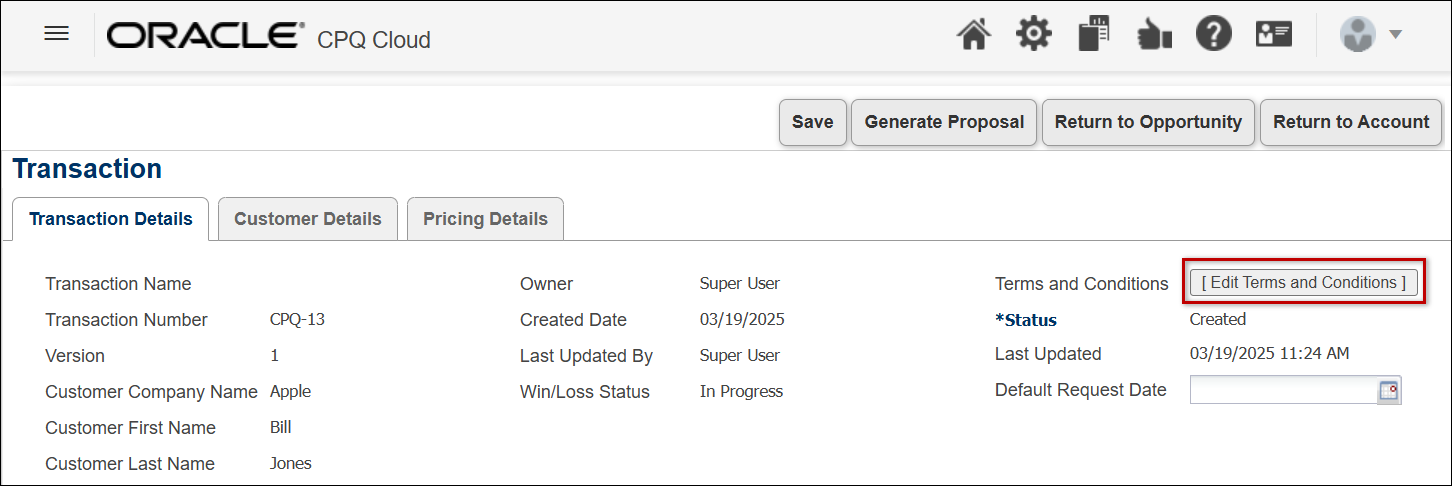The width and height of the screenshot is (1452, 486).
Task: Open the hamburger navigation menu
Action: click(x=57, y=34)
